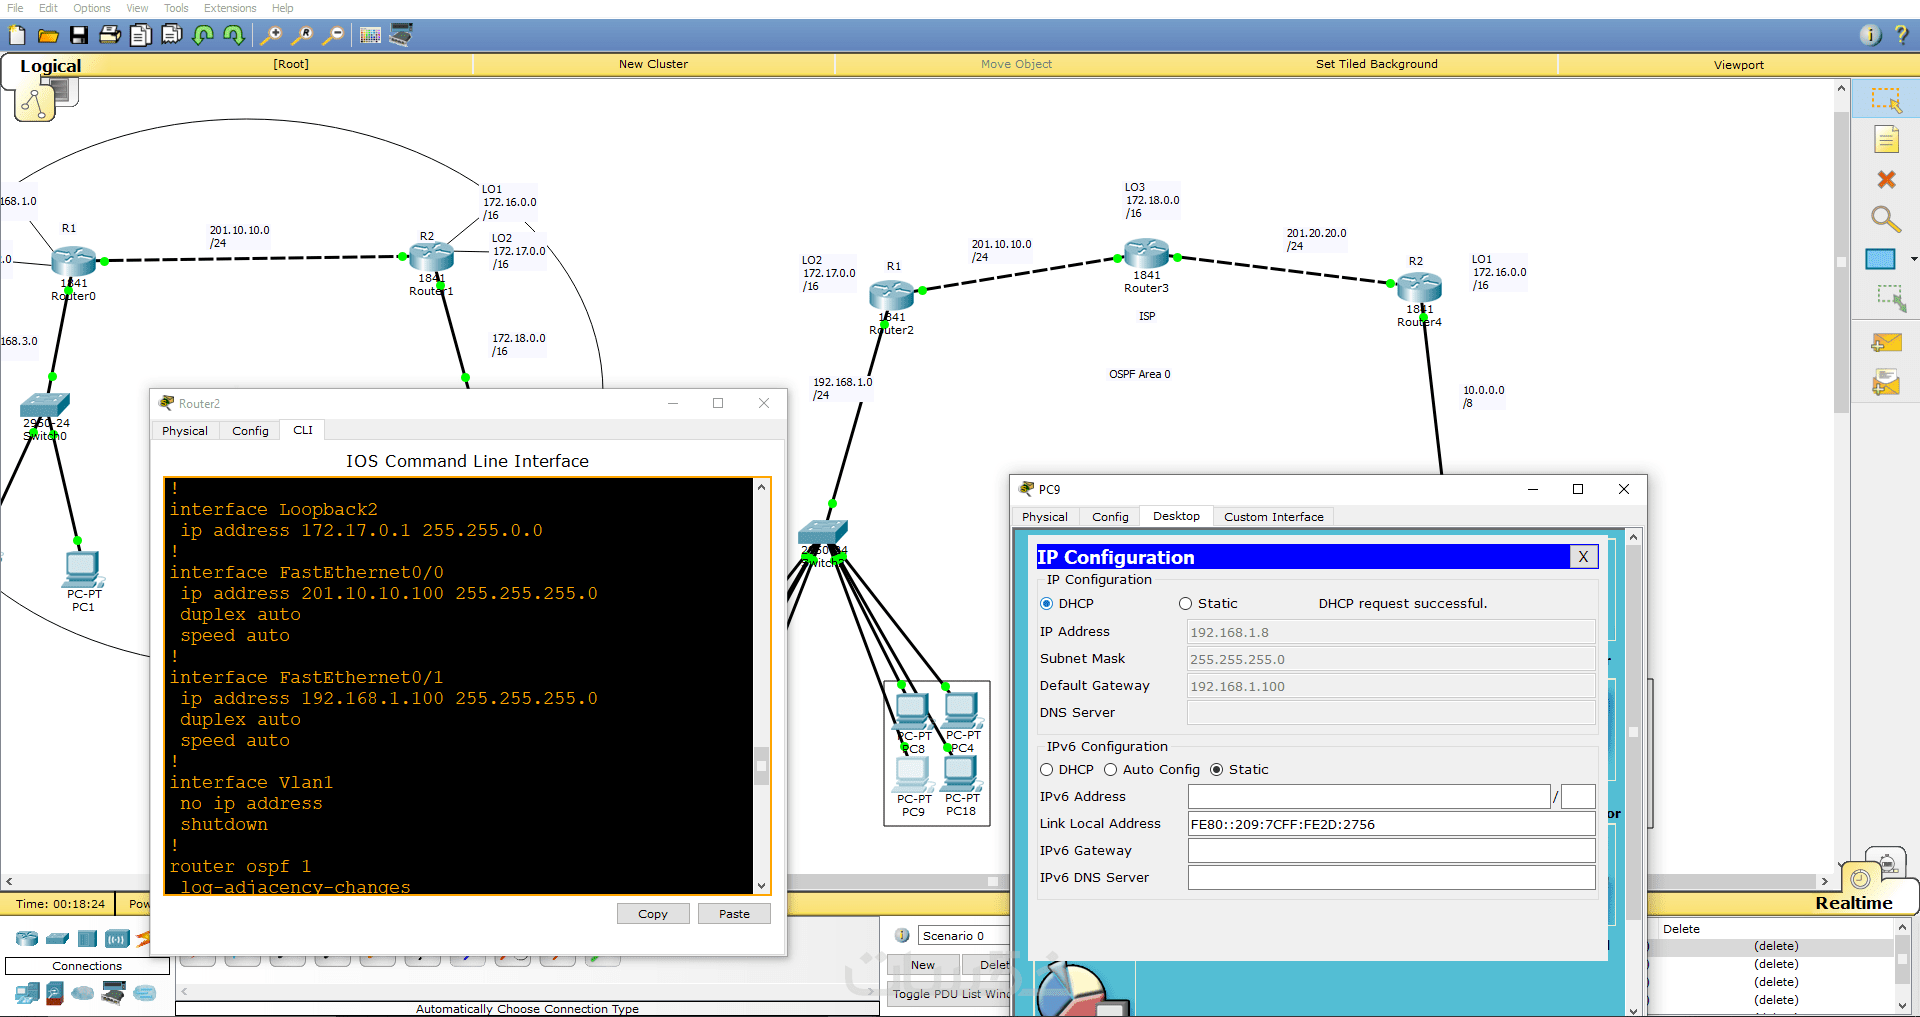Select the Resize Shape tool
Image resolution: width=1920 pixels, height=1017 pixels.
point(1889,298)
